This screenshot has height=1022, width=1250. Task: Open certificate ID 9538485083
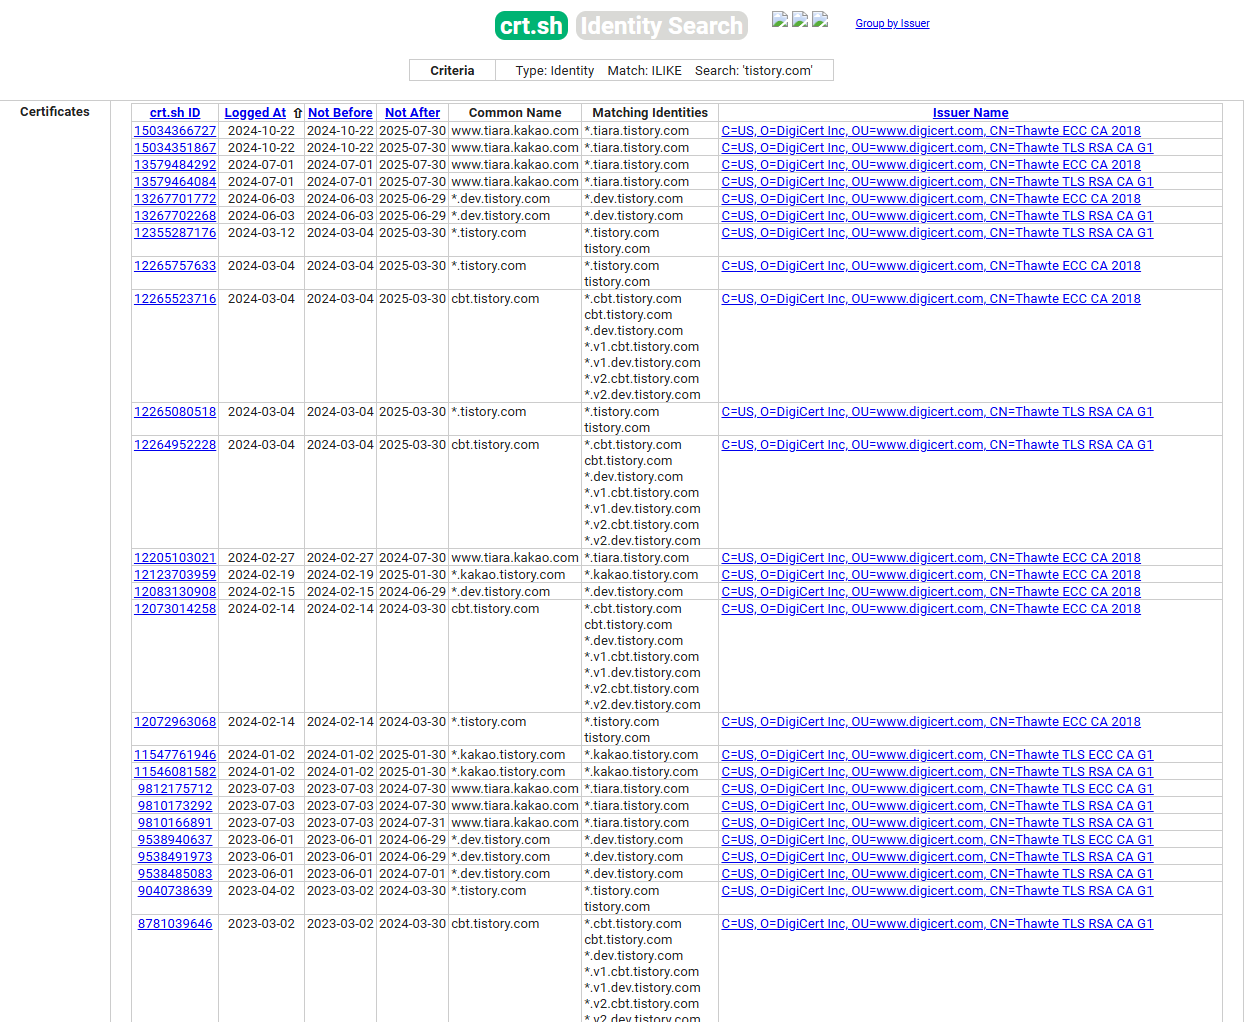(x=175, y=874)
